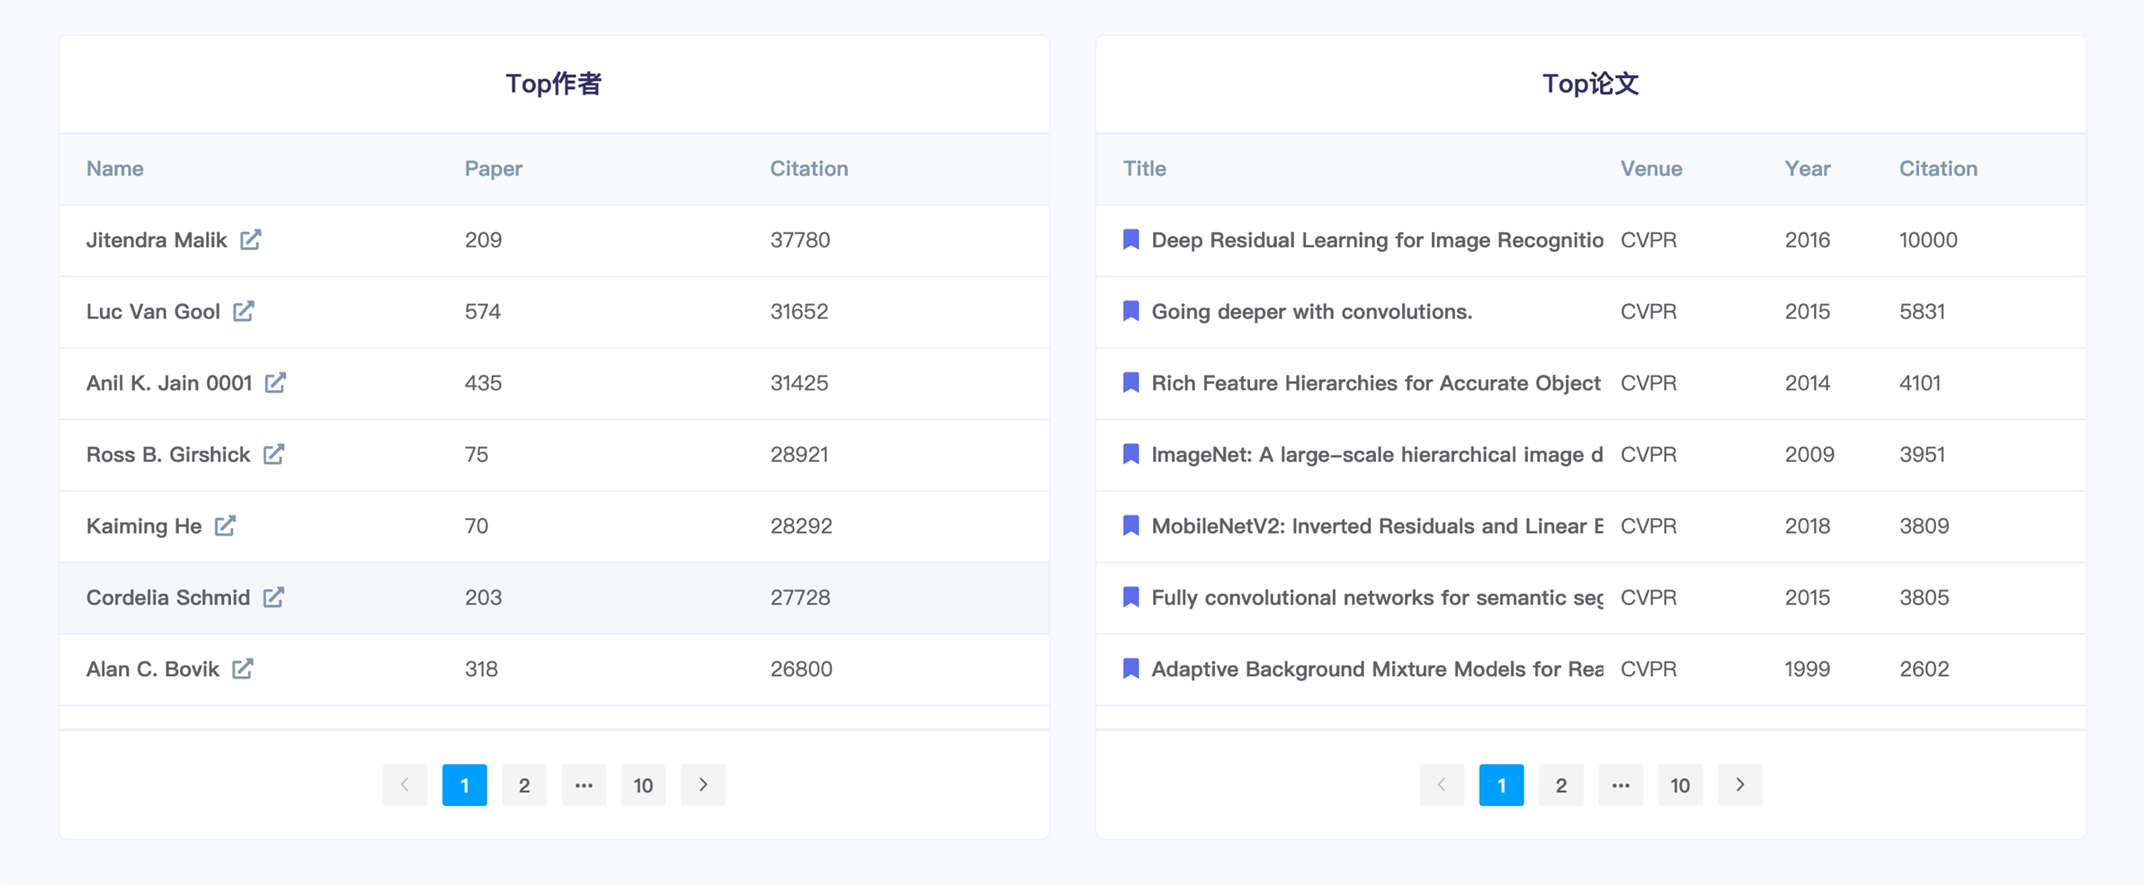2144x885 pixels.
Task: Click external link icon next to Ross B. Girshick
Action: [x=274, y=454]
